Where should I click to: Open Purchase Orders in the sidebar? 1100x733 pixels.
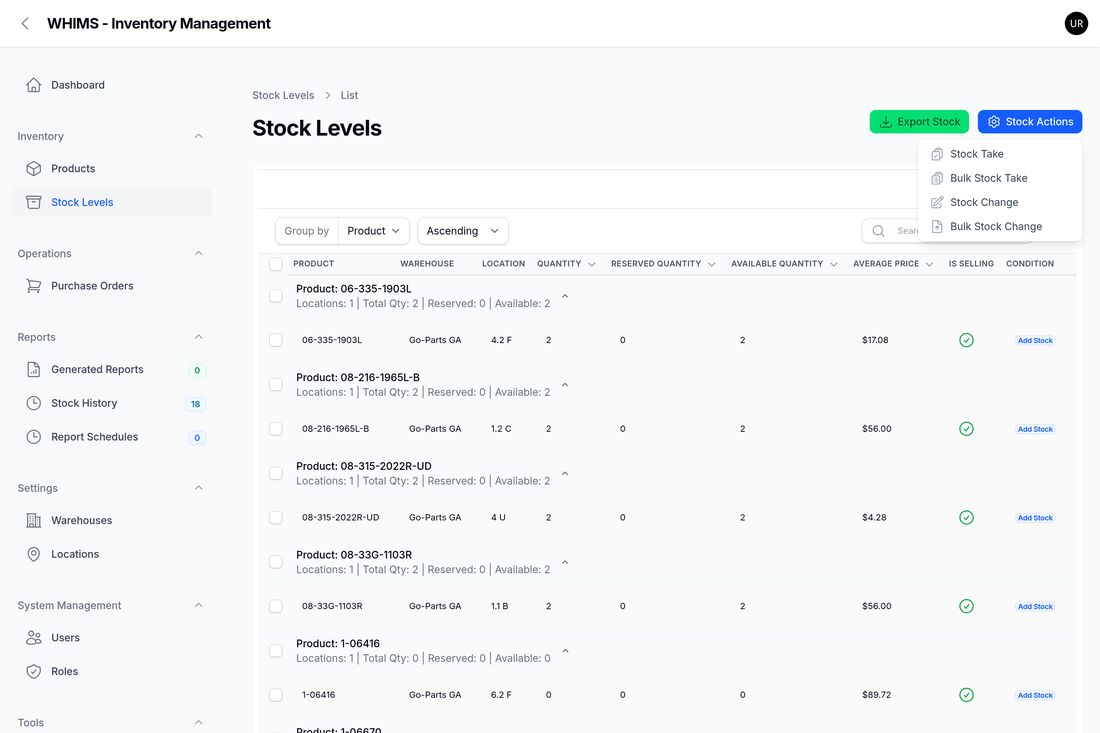[112, 285]
